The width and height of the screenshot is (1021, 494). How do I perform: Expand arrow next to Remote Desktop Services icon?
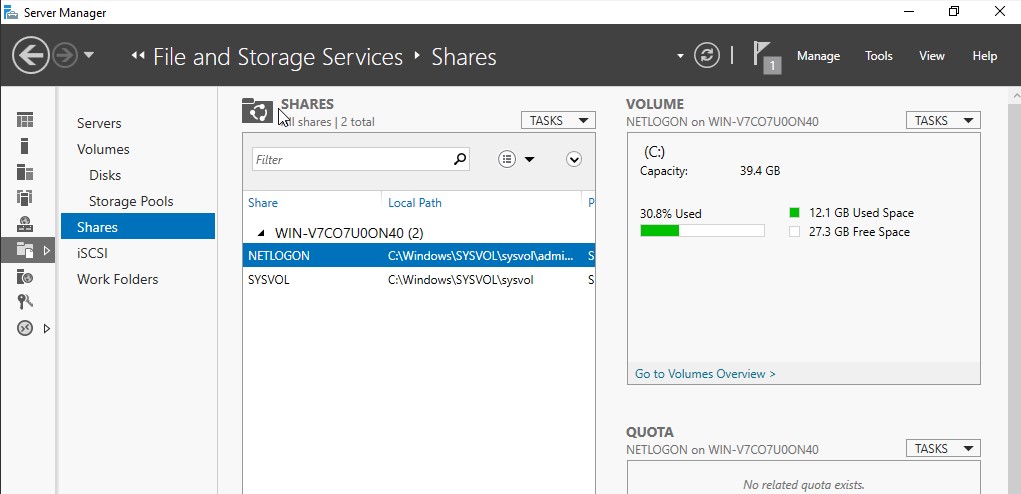[46, 329]
